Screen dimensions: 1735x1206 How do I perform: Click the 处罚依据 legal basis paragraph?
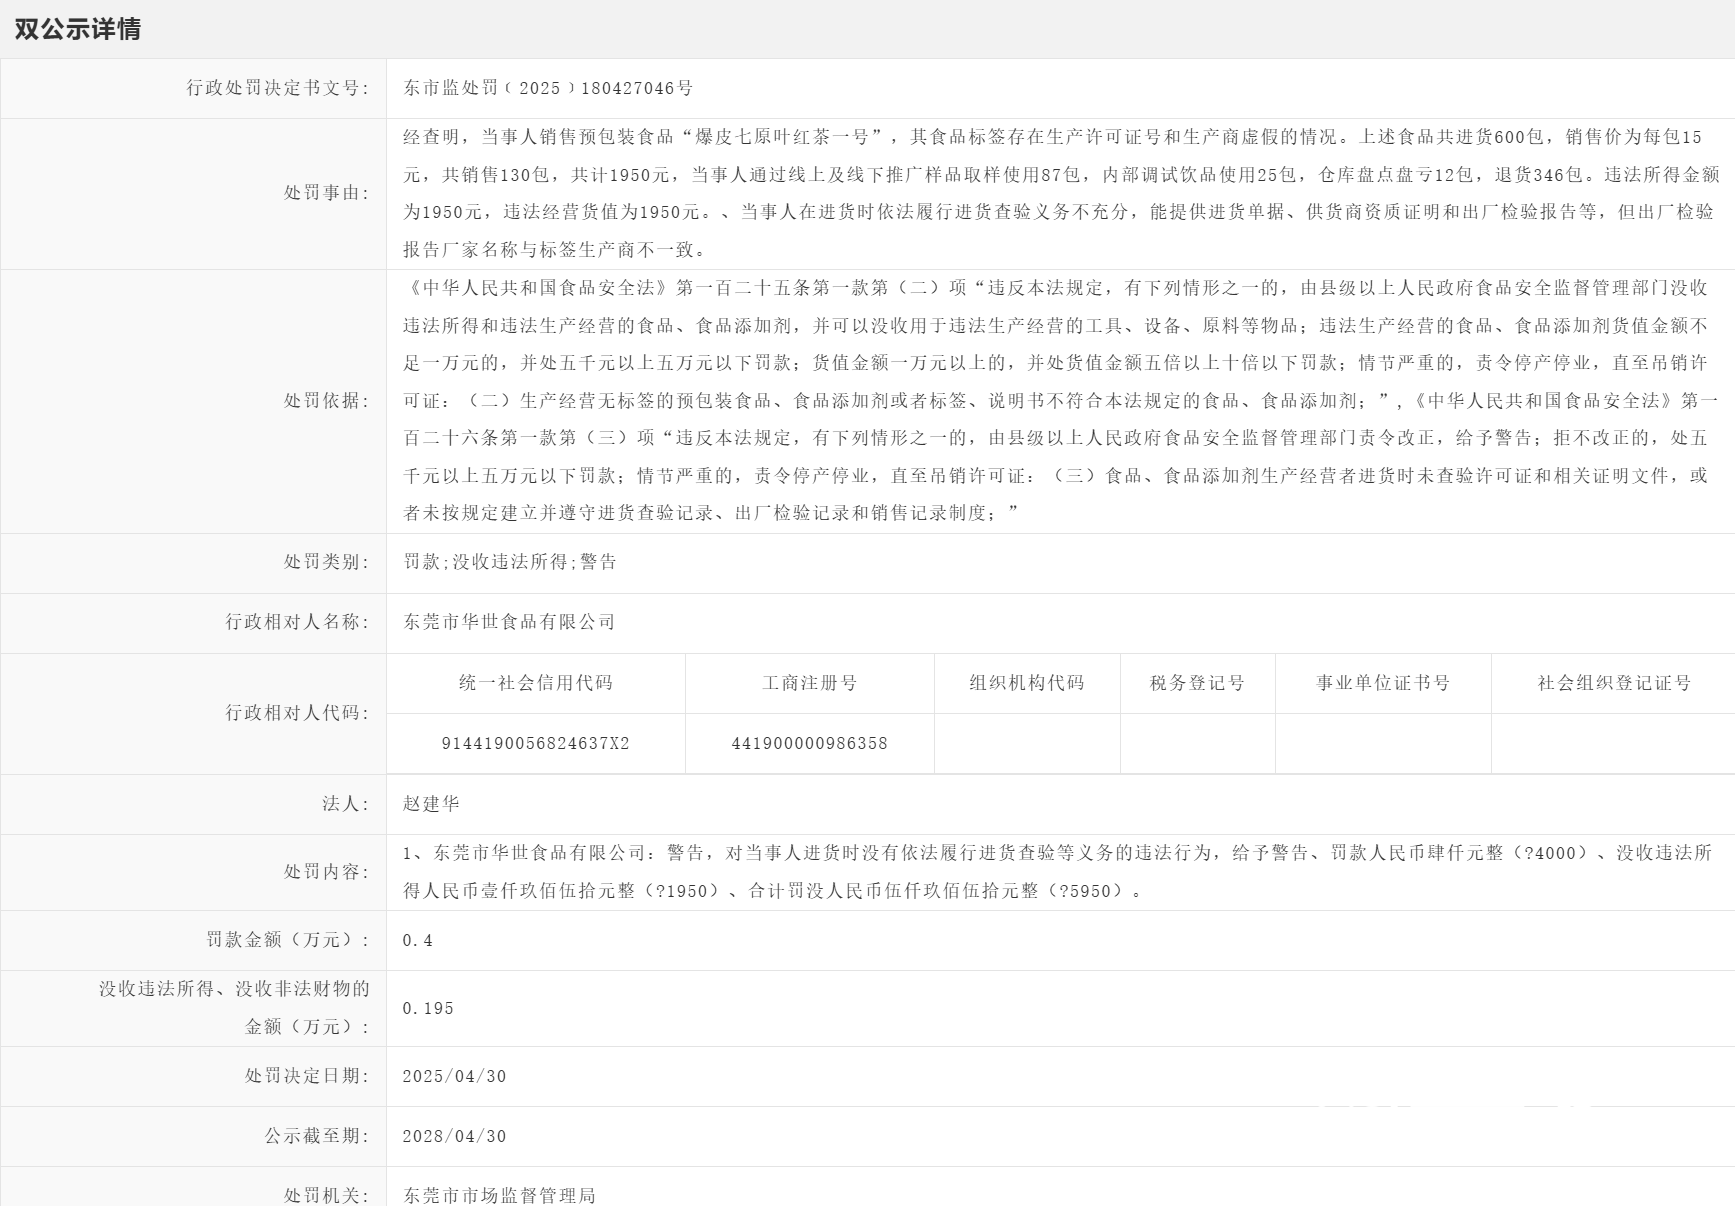(x=1061, y=401)
